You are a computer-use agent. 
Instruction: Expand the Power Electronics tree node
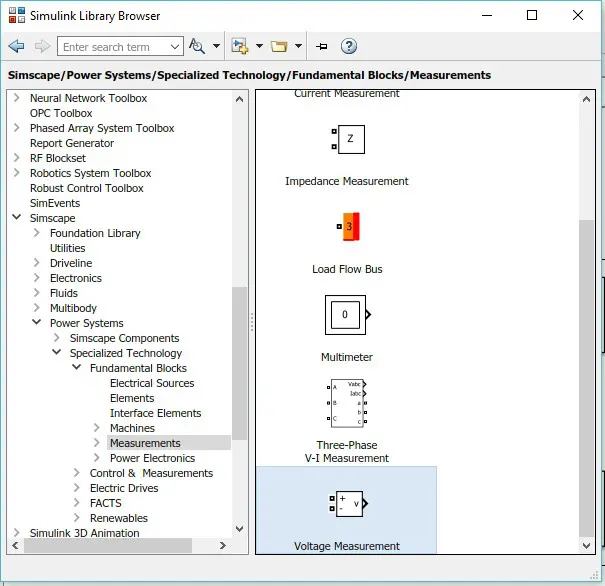(x=97, y=458)
